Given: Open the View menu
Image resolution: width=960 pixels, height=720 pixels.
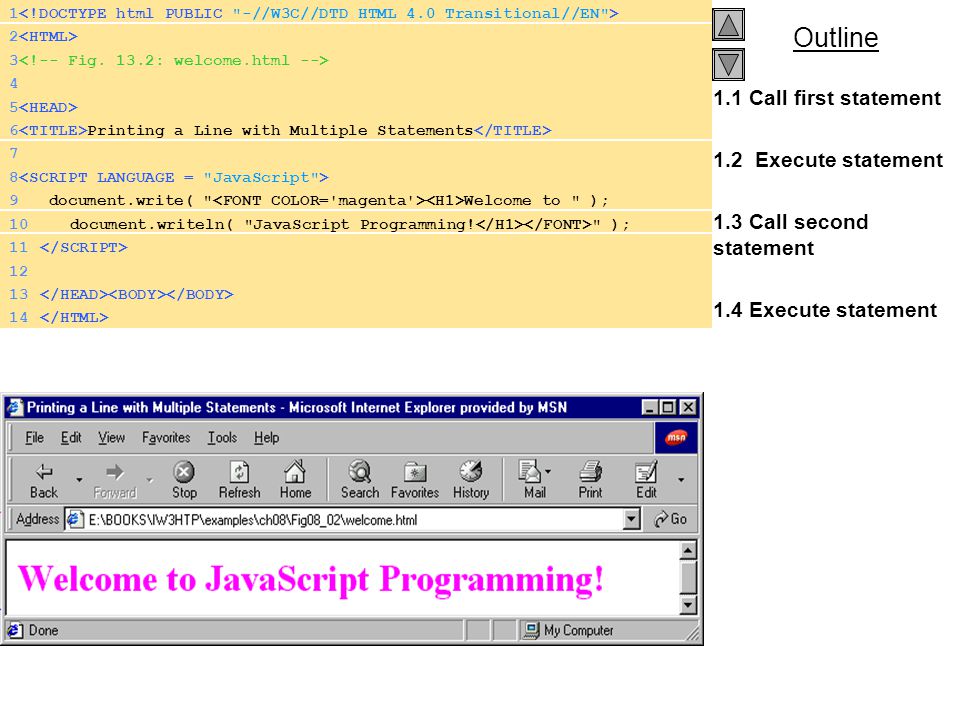Looking at the screenshot, I should [111, 437].
